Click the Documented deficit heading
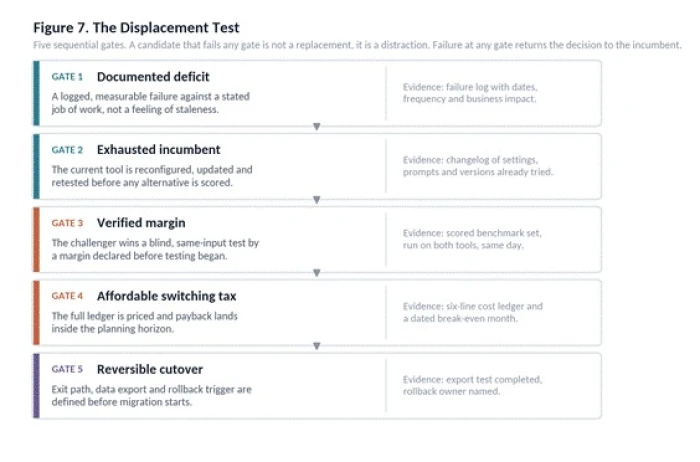This screenshot has width=700, height=462. coord(153,77)
